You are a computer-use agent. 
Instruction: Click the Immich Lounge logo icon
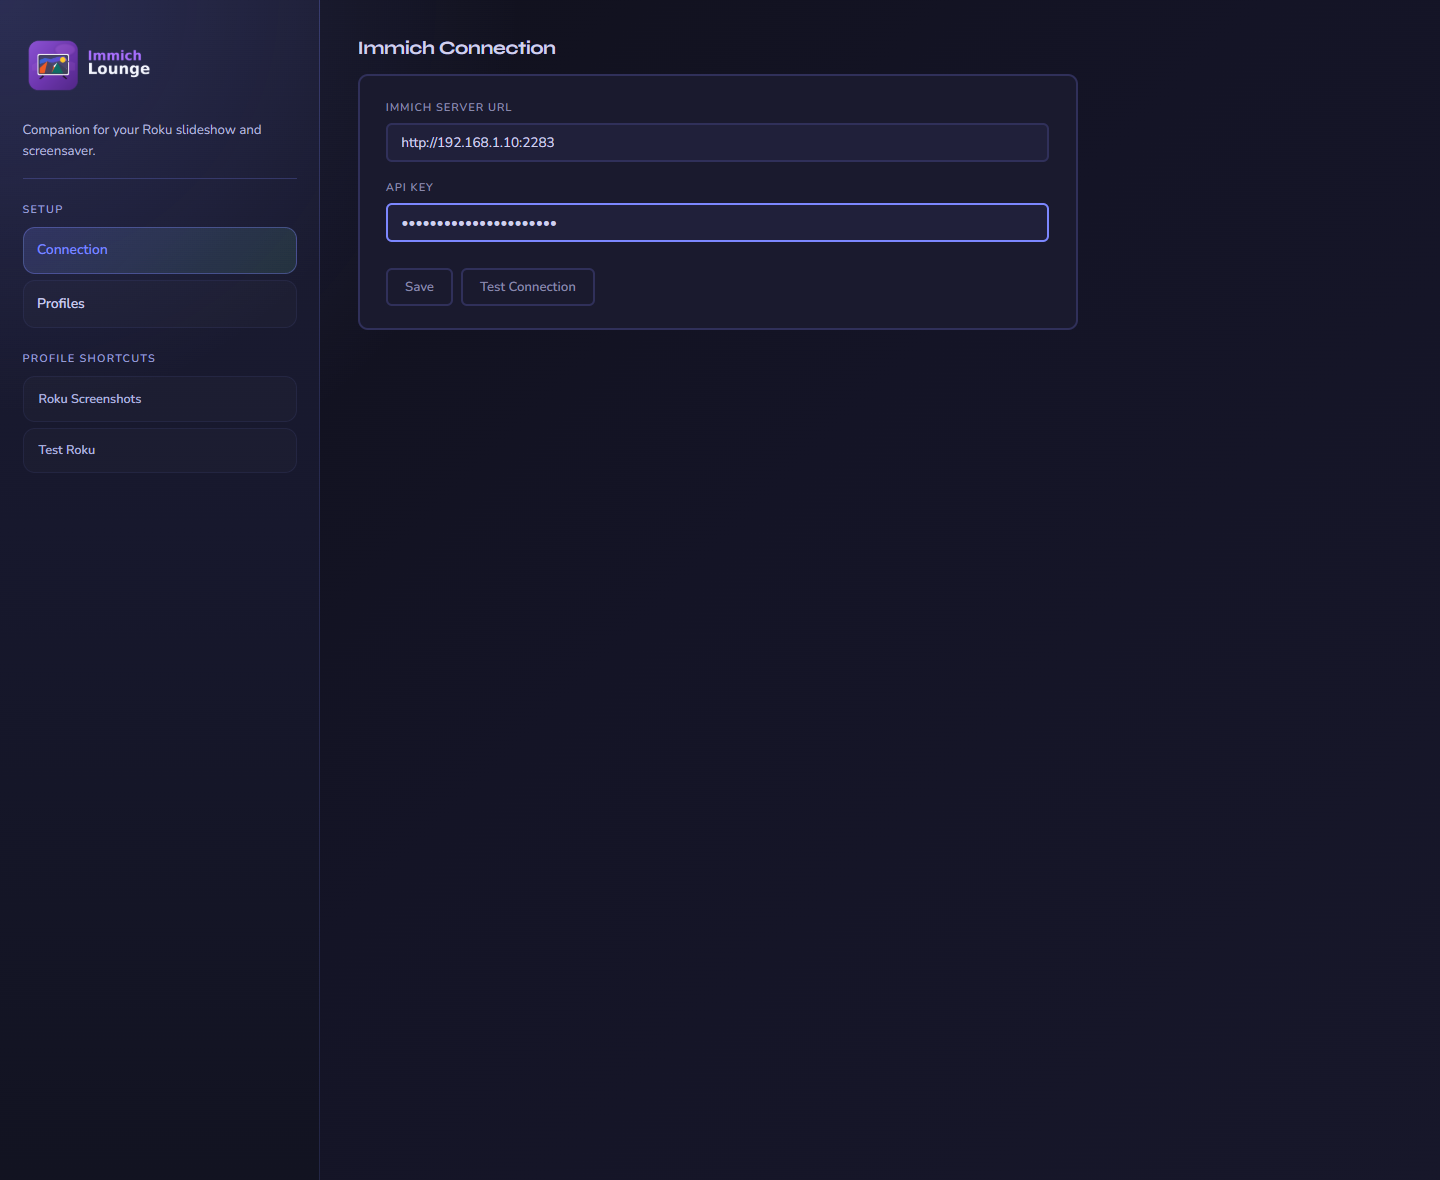53,66
